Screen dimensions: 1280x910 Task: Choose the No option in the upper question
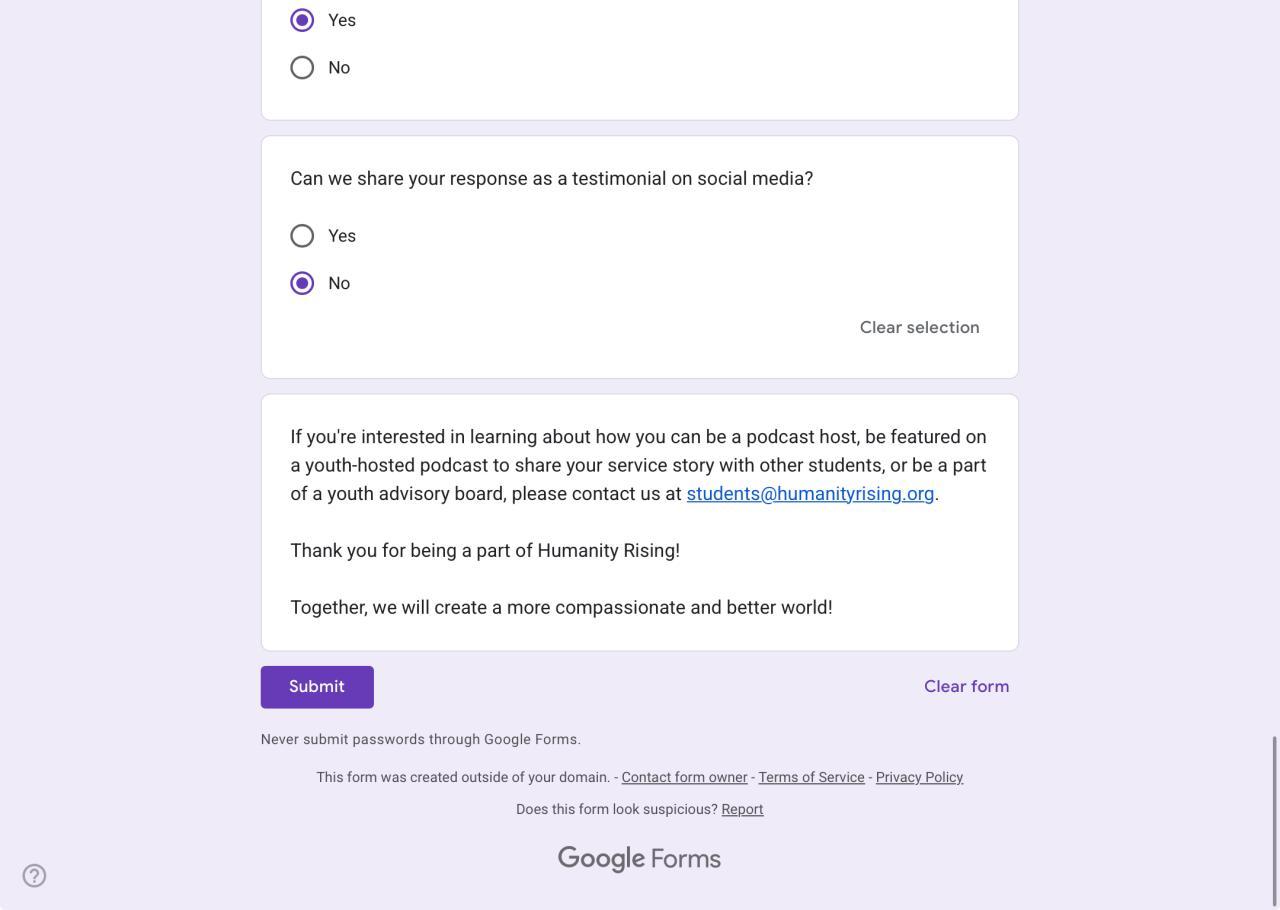click(x=302, y=68)
